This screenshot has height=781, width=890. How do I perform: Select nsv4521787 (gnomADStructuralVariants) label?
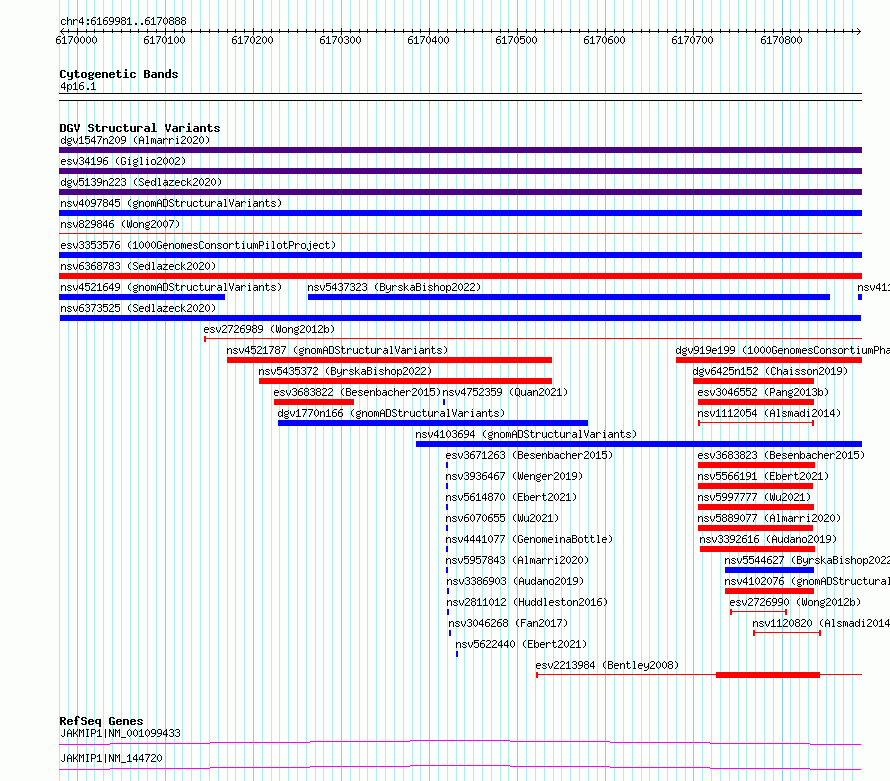click(x=337, y=350)
